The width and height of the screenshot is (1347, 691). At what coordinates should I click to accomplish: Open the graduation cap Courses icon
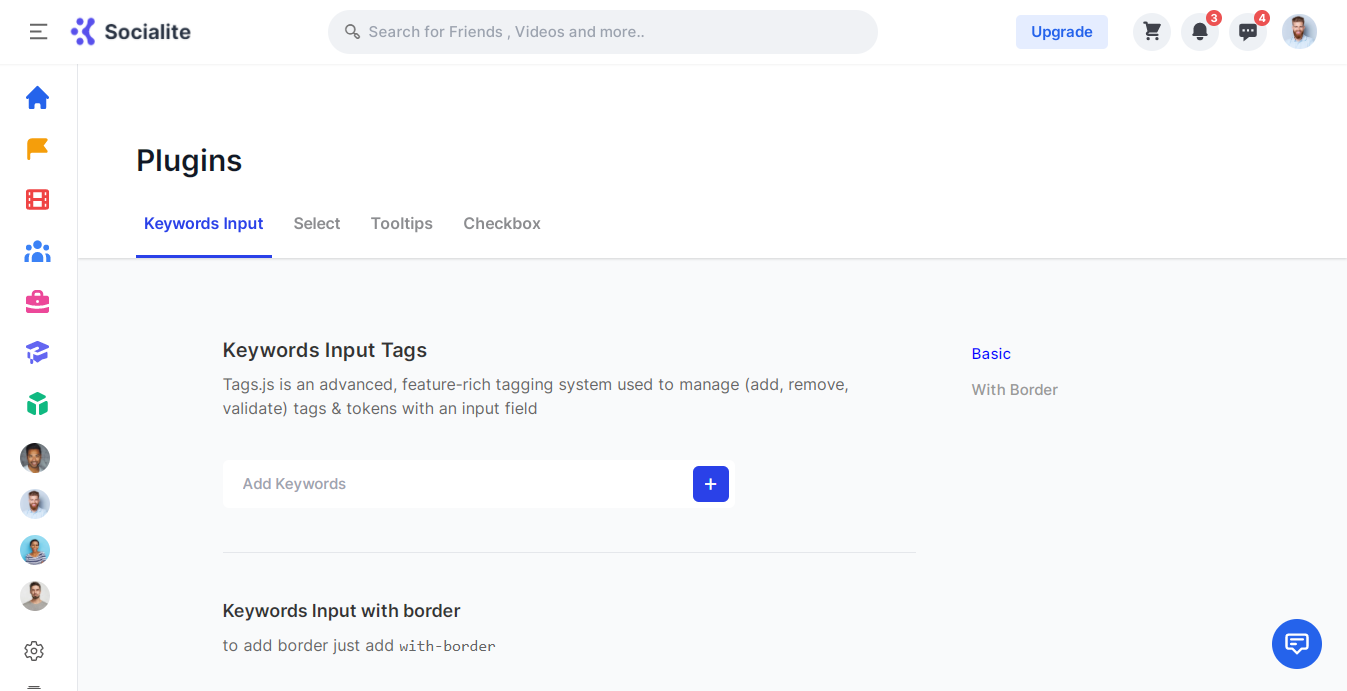pyautogui.click(x=37, y=353)
